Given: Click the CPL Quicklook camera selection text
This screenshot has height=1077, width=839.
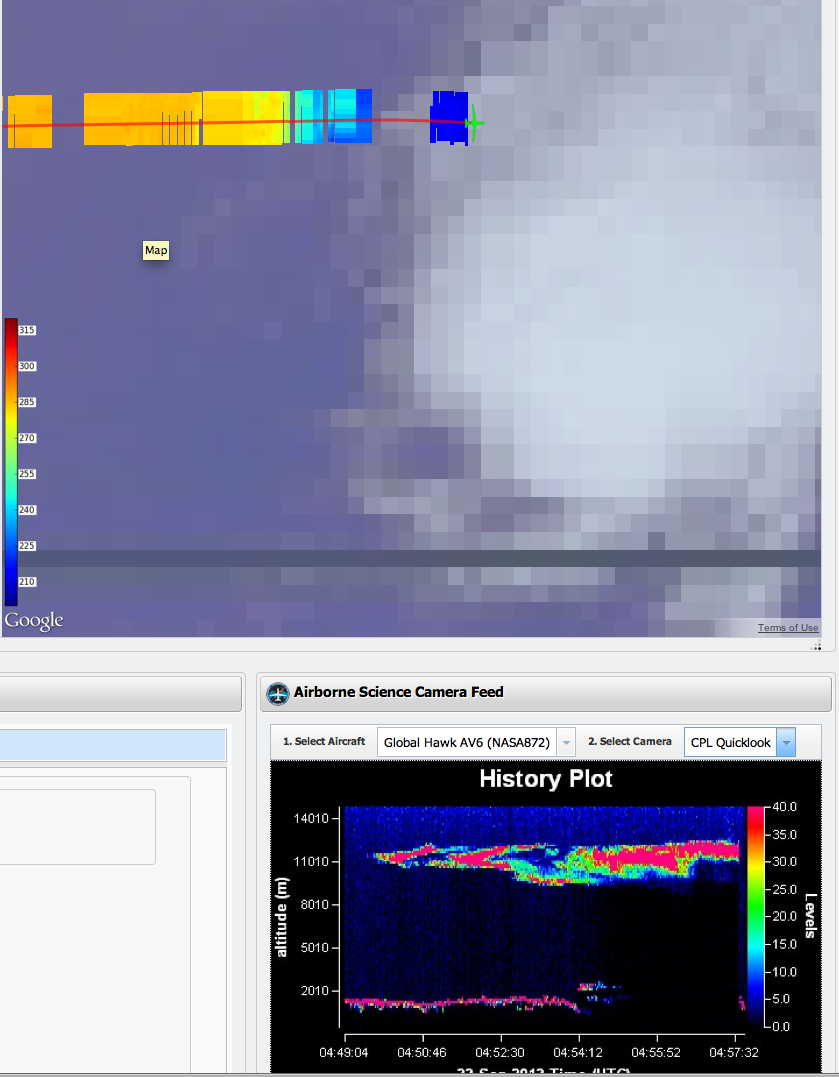Looking at the screenshot, I should point(730,743).
